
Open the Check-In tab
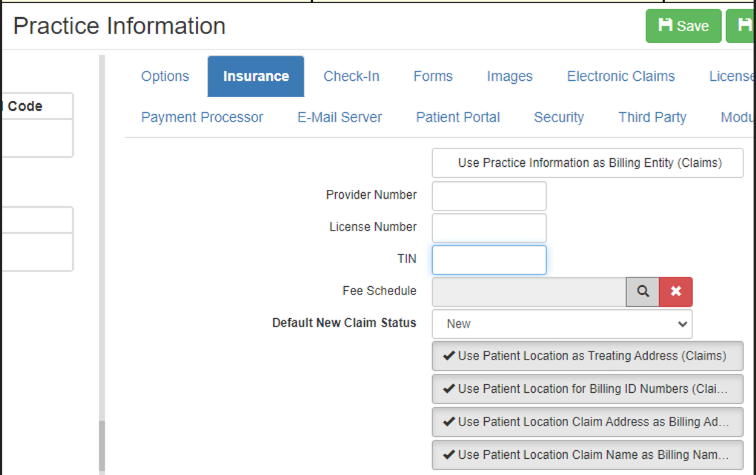pyautogui.click(x=351, y=76)
